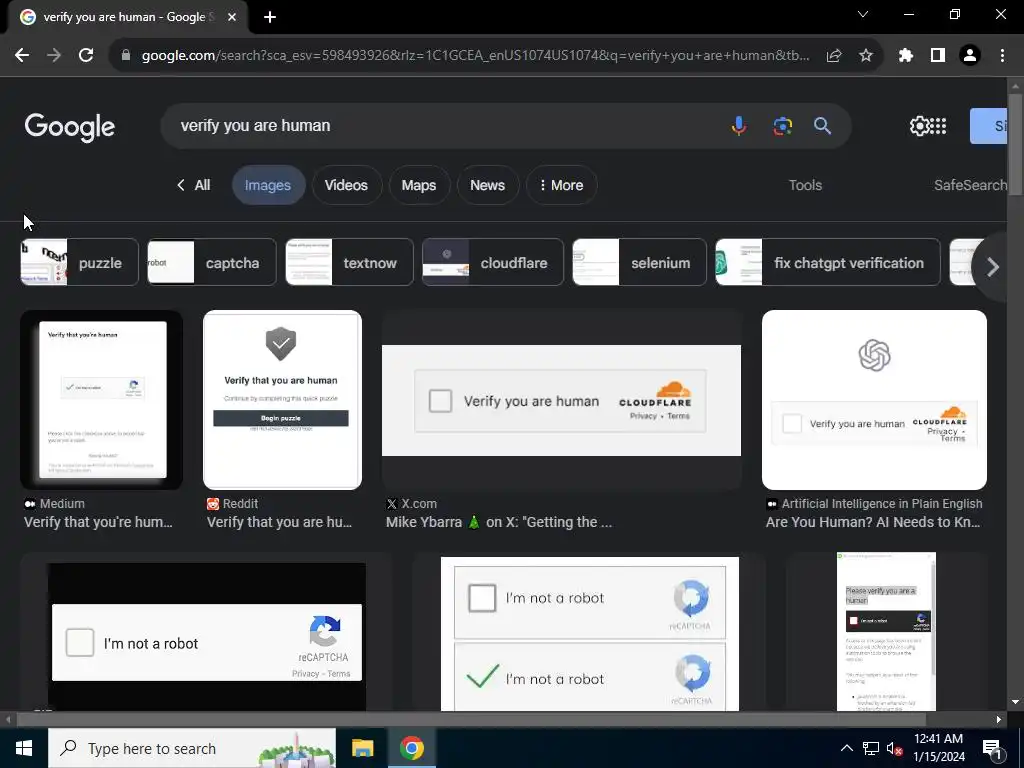Open the Extensions puzzle icon
This screenshot has width=1024, height=768.
[906, 56]
